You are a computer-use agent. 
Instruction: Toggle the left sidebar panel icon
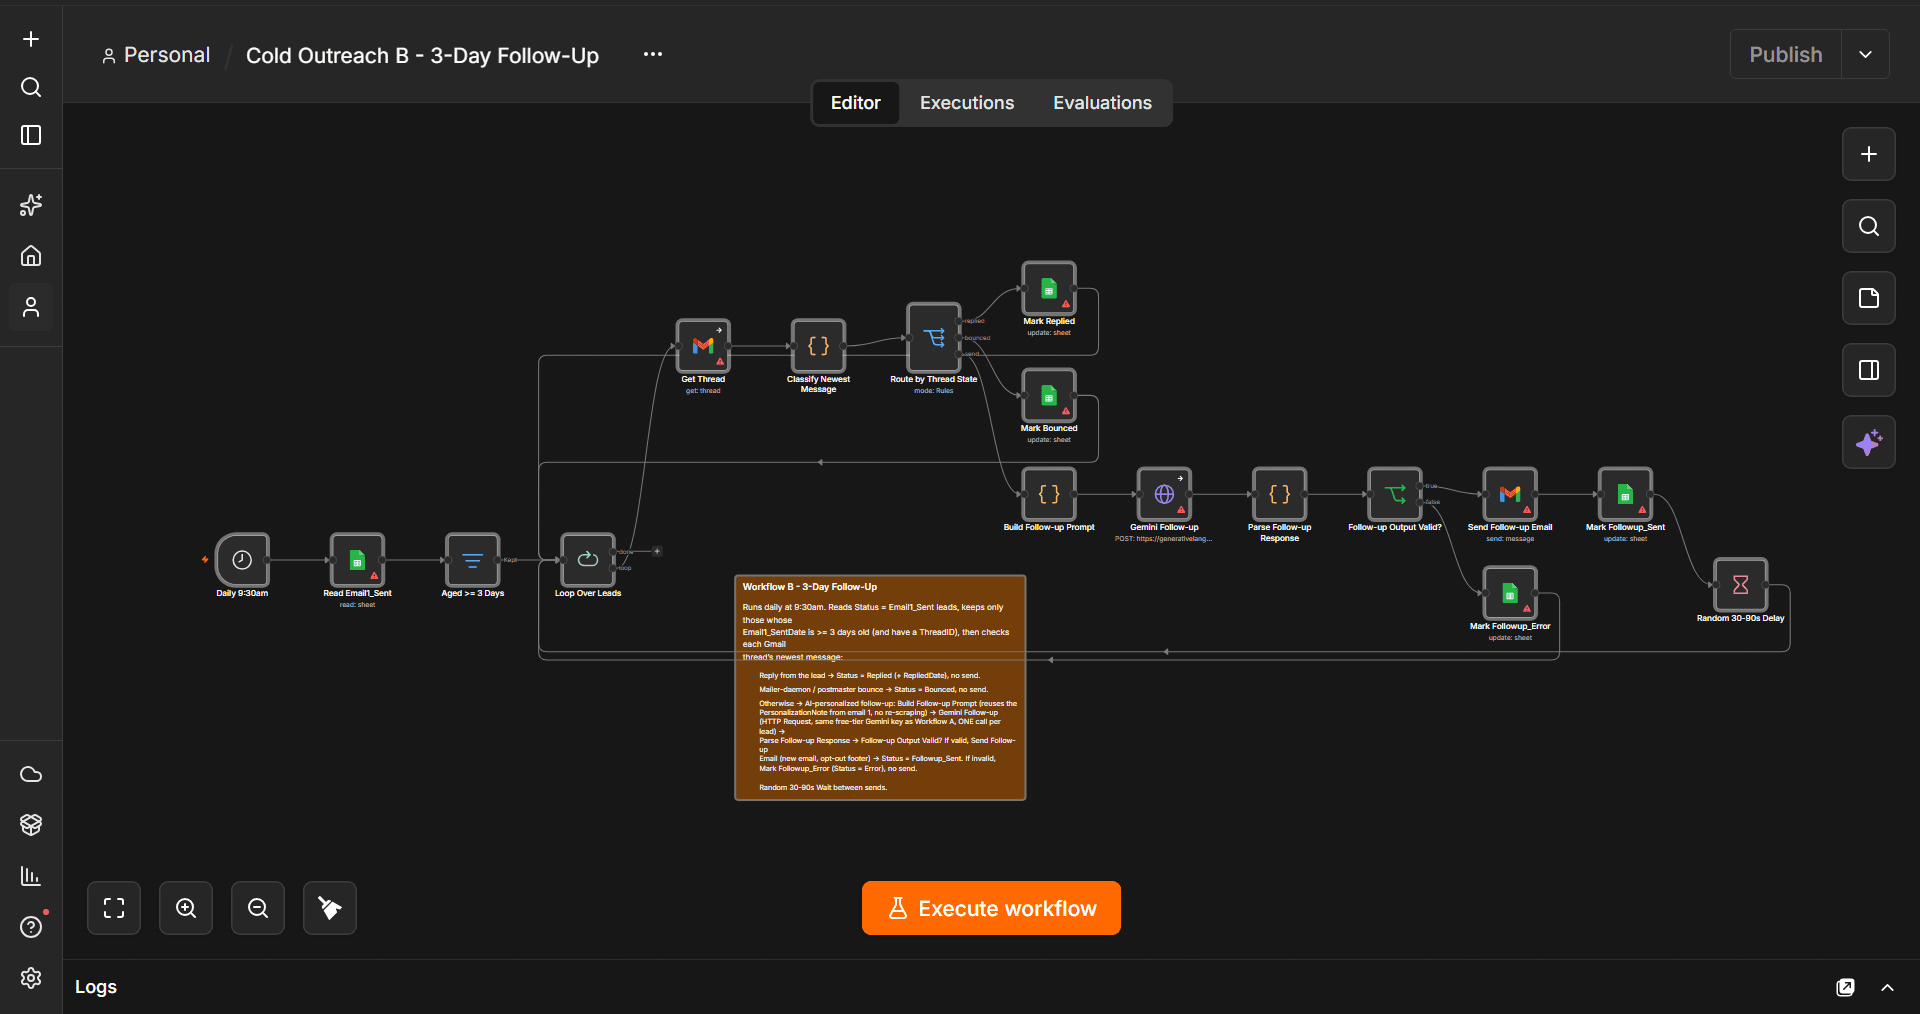coord(31,135)
